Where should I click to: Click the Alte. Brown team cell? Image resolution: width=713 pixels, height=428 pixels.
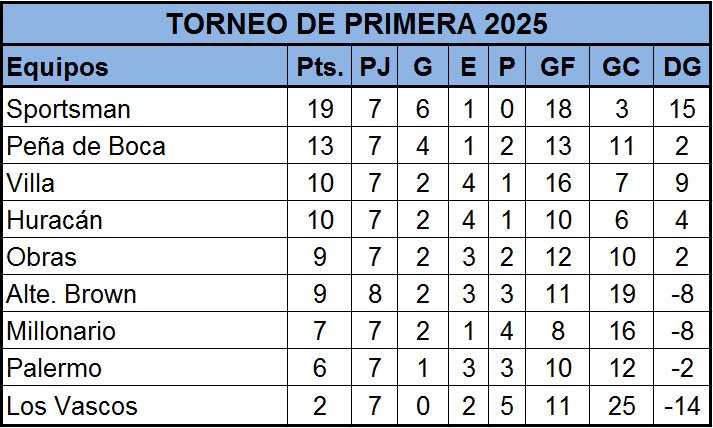[x=146, y=294]
